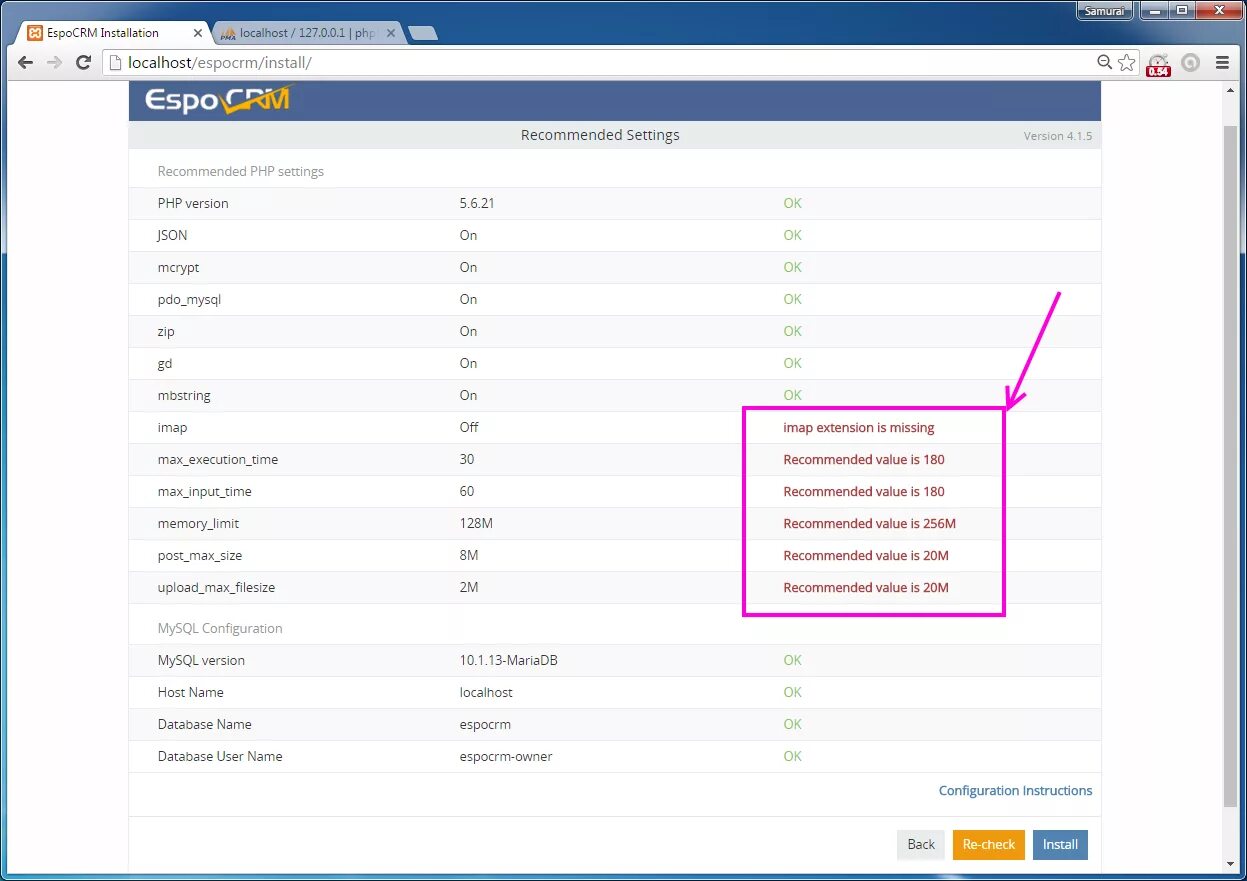Click the "memory_limit" label

pyautogui.click(x=198, y=523)
